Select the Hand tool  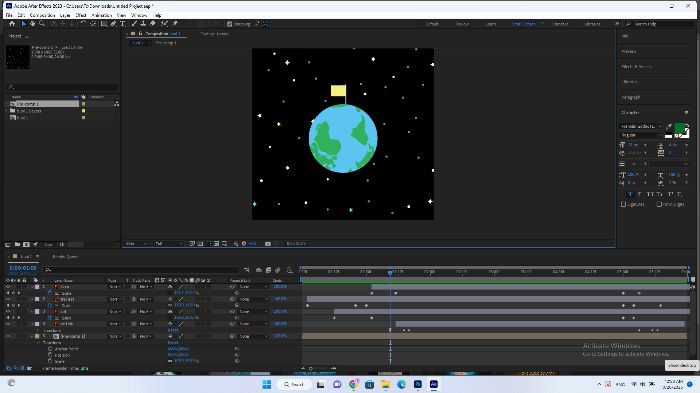click(x=33, y=24)
